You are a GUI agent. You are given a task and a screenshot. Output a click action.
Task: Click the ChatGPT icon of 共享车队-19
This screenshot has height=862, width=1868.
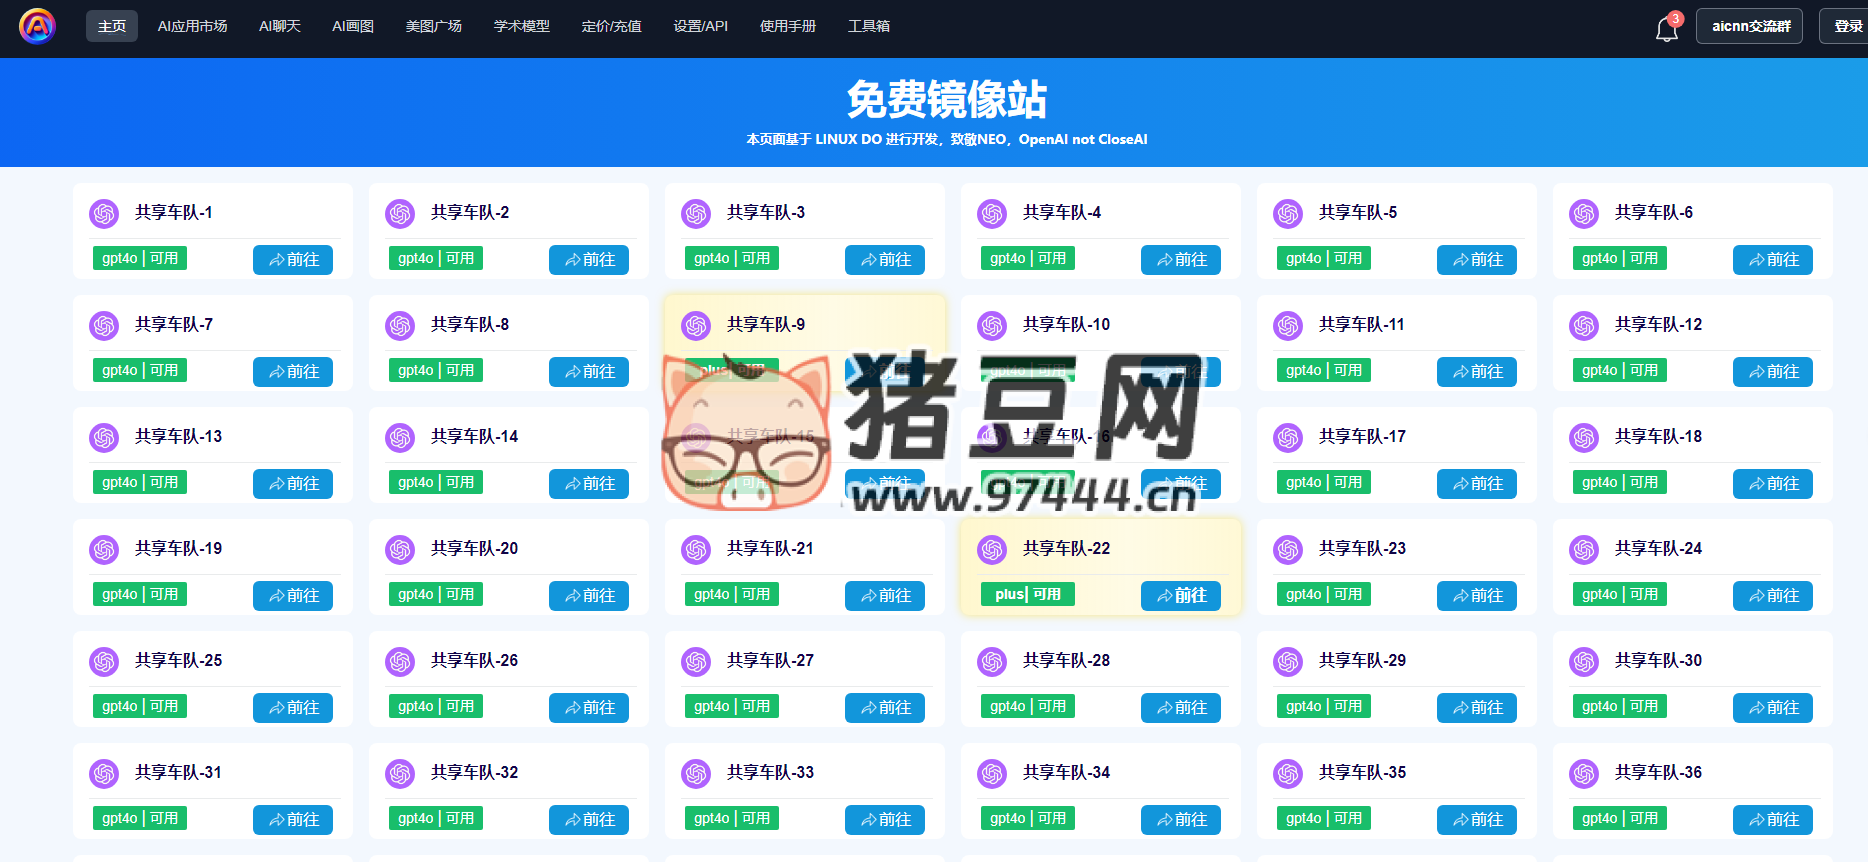104,549
